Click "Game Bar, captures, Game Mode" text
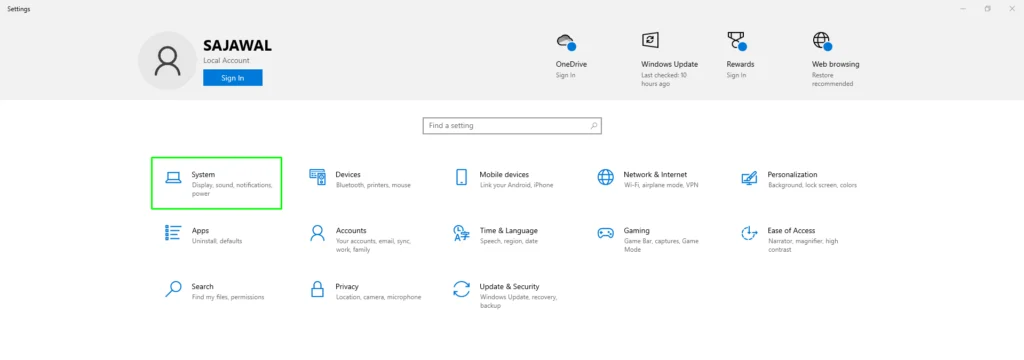Viewport: 1024px width, 360px height. [x=661, y=245]
